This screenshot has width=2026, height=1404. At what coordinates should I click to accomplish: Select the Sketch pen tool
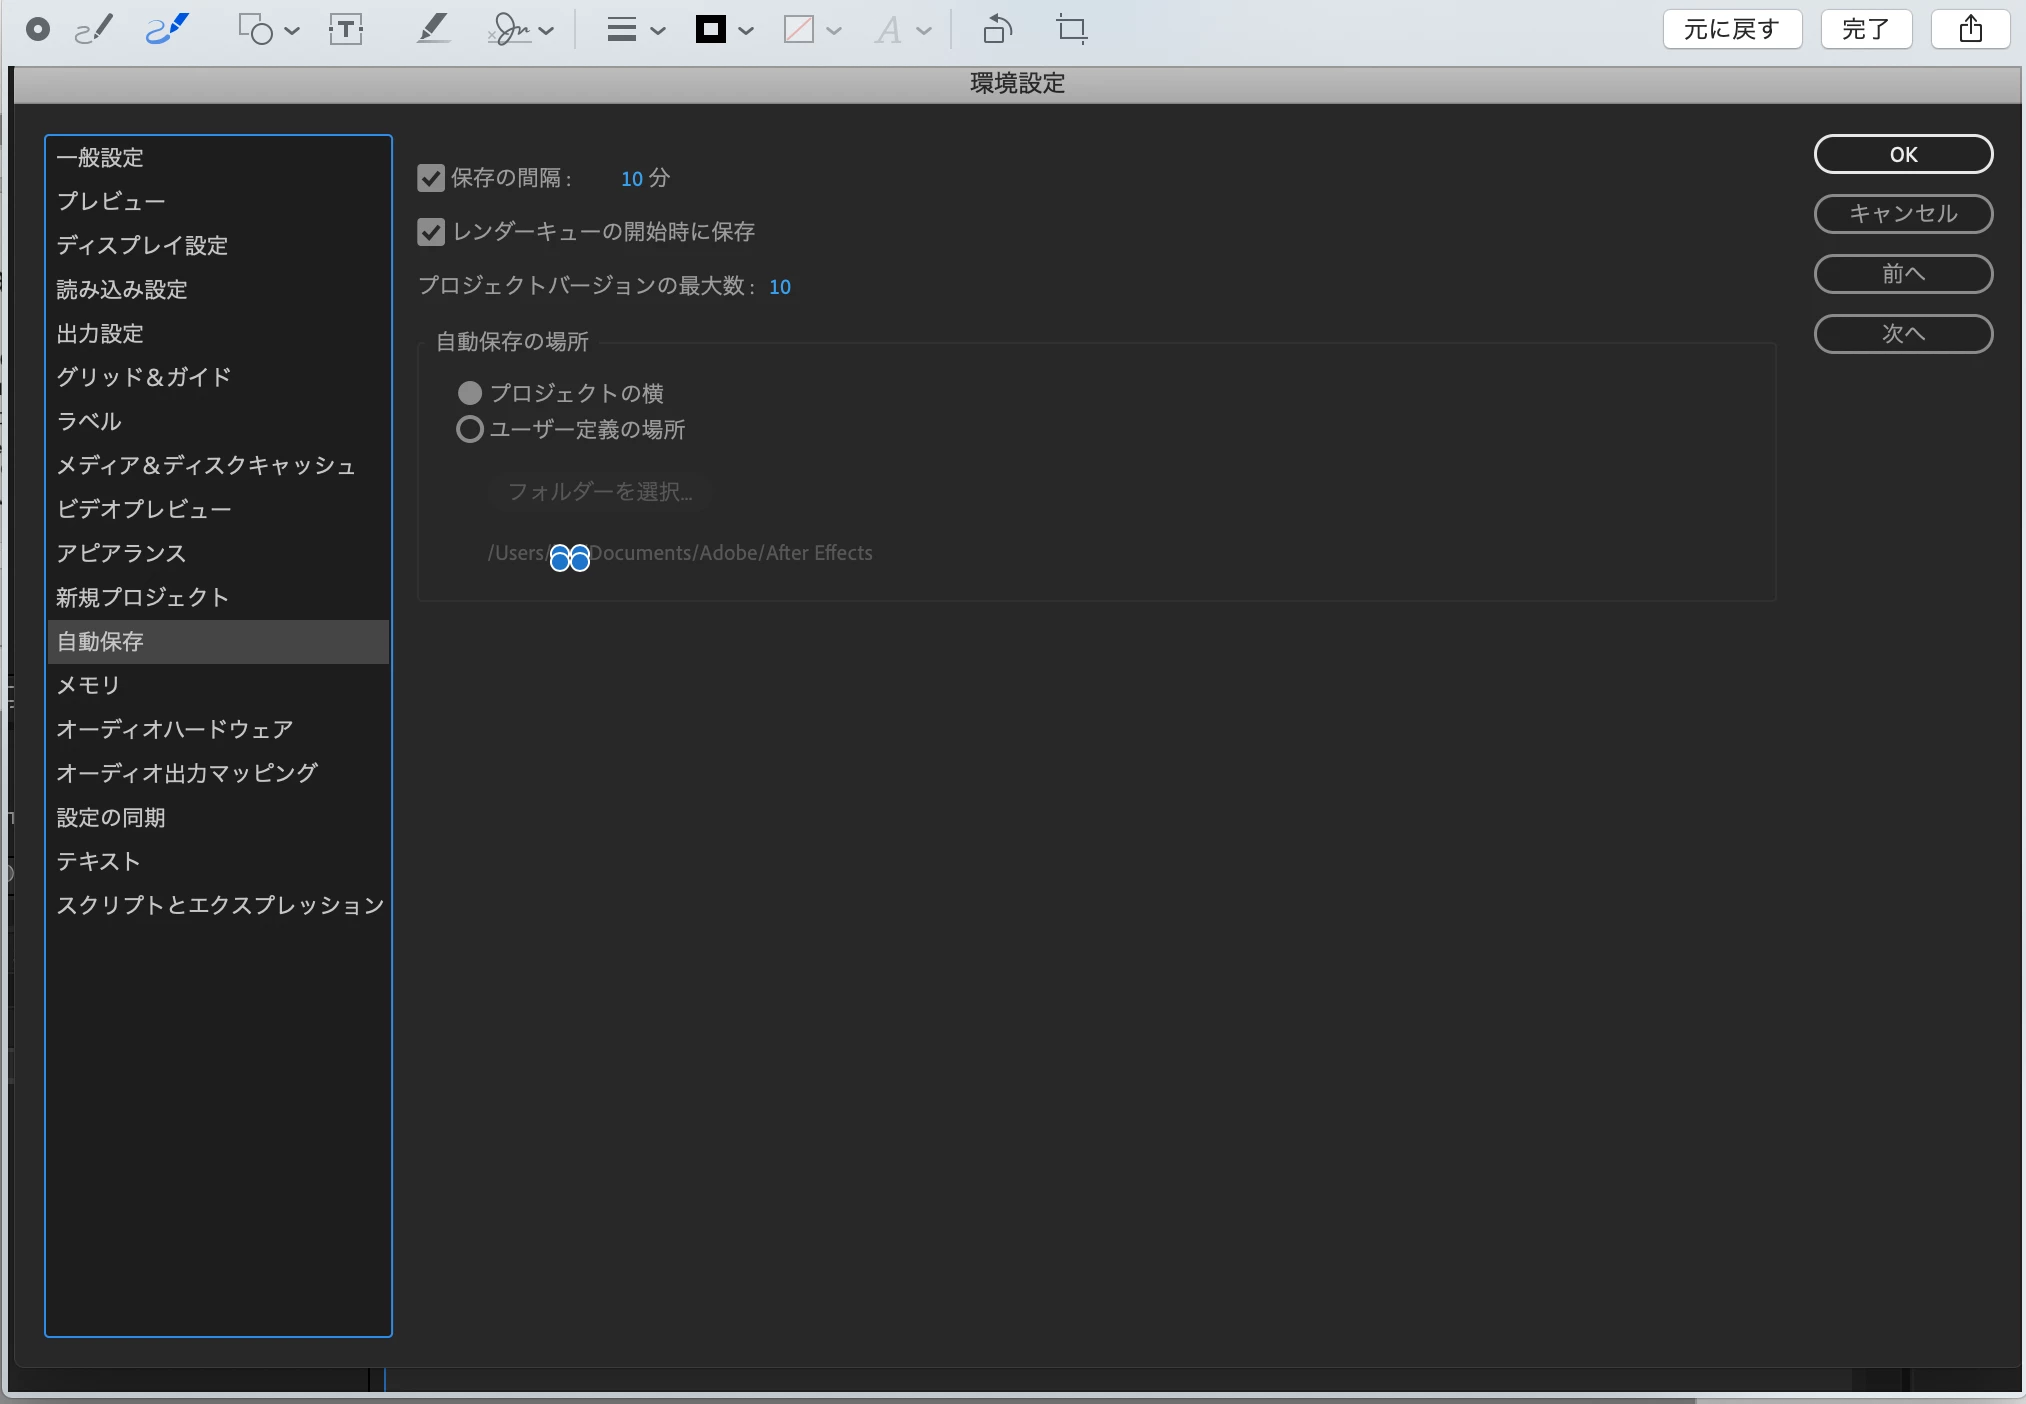[94, 29]
